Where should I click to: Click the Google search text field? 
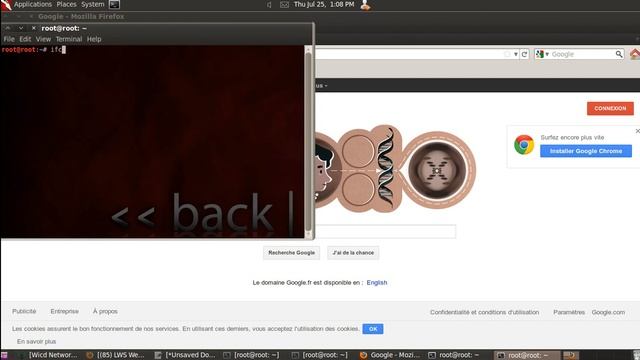(x=385, y=231)
